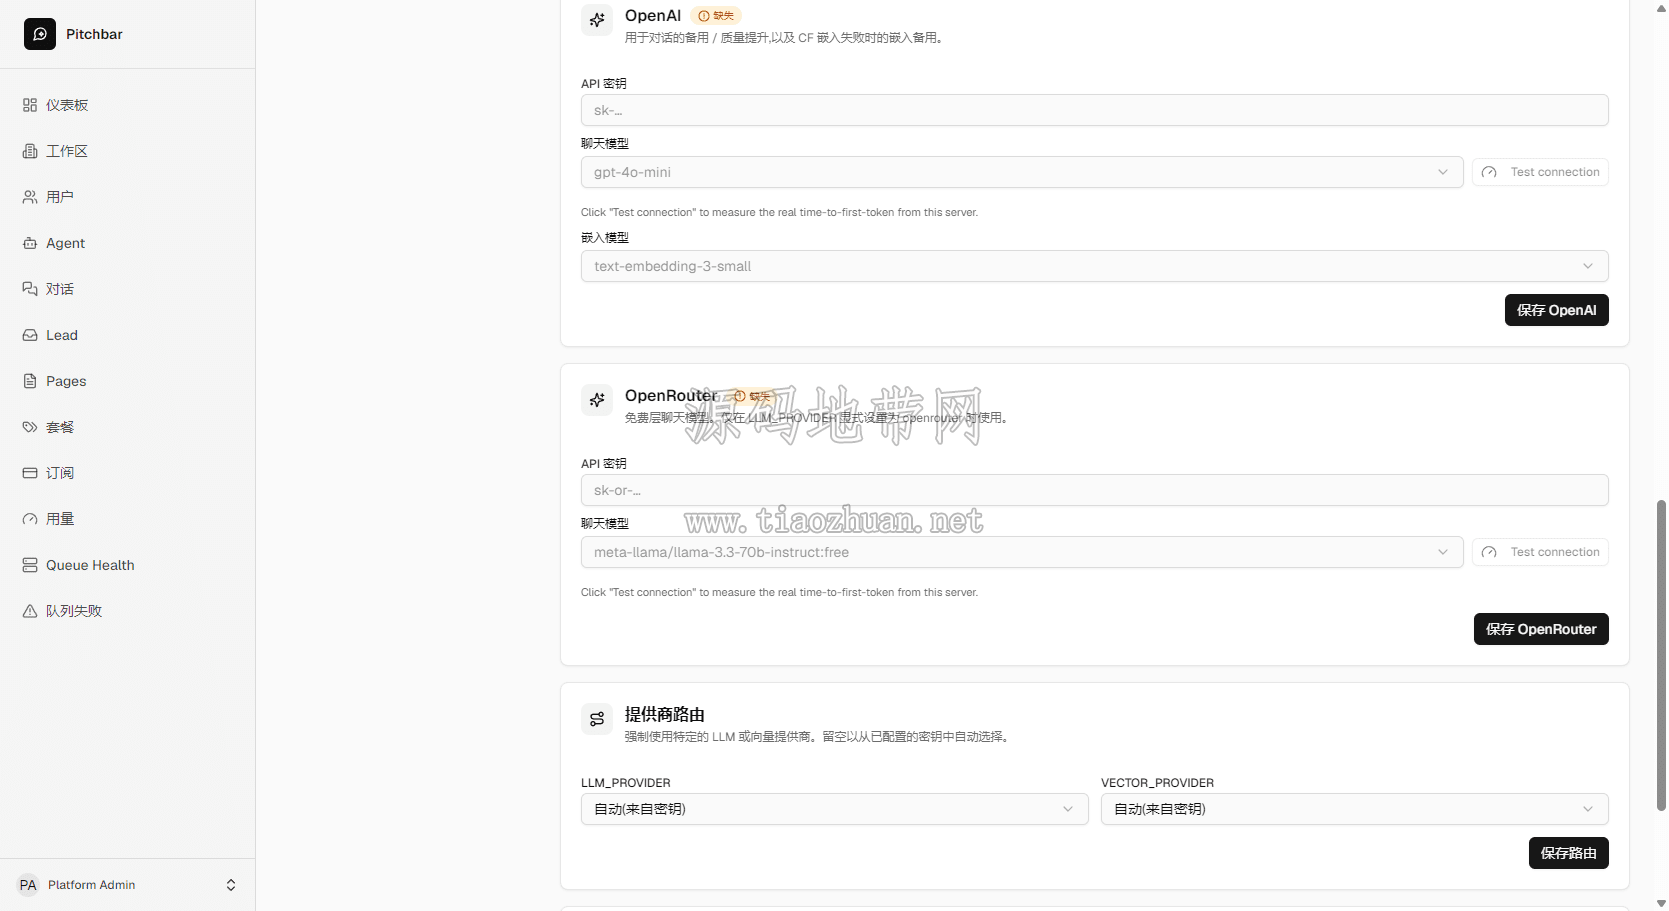Image resolution: width=1669 pixels, height=911 pixels.
Task: Test connection for the OpenAI chat model
Action: (1540, 172)
